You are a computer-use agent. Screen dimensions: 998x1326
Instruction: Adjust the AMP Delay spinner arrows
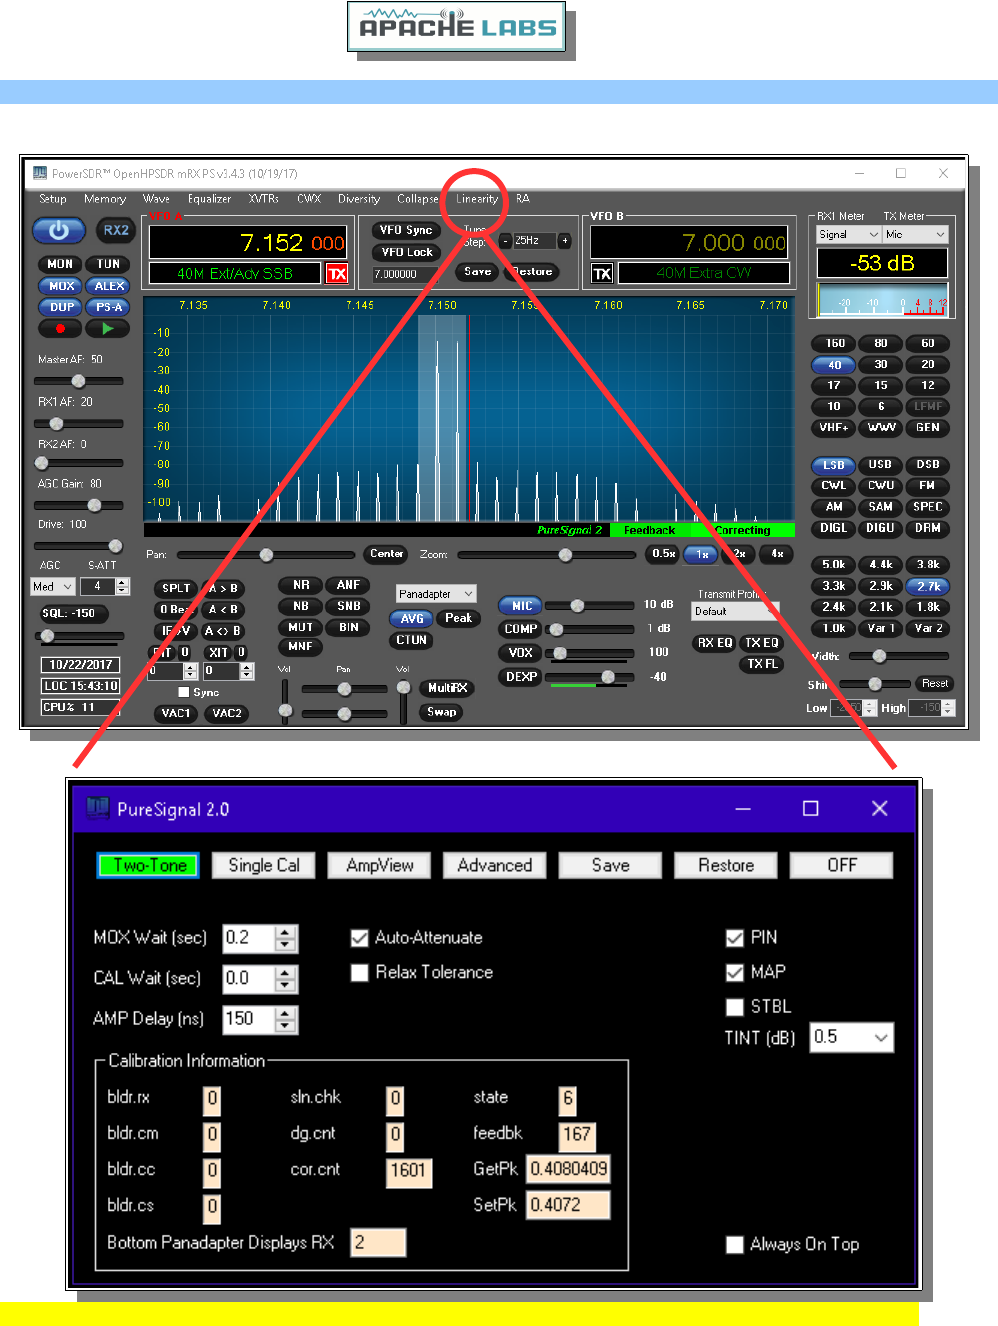tap(286, 1019)
